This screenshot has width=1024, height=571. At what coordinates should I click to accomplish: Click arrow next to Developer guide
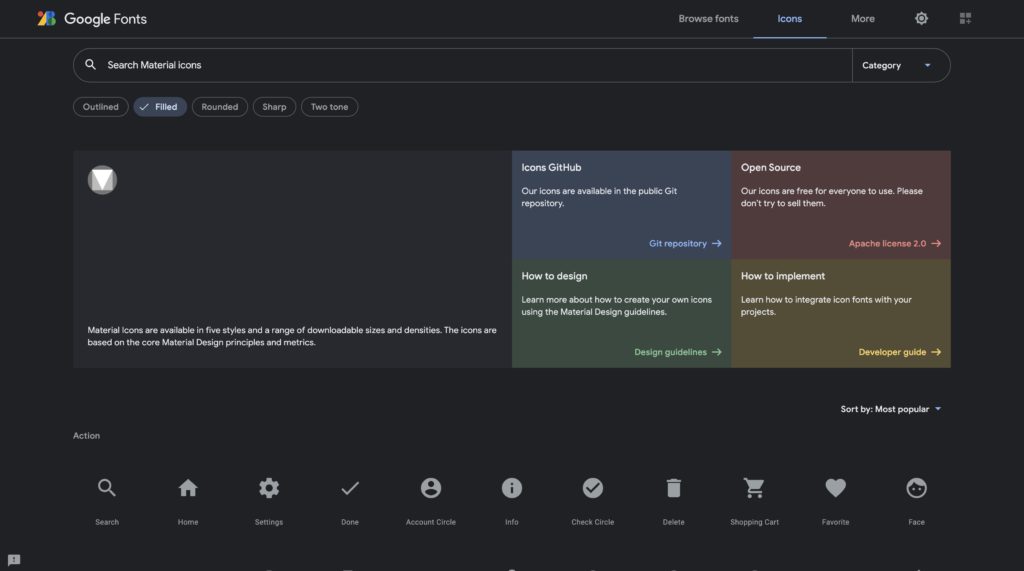tap(936, 351)
